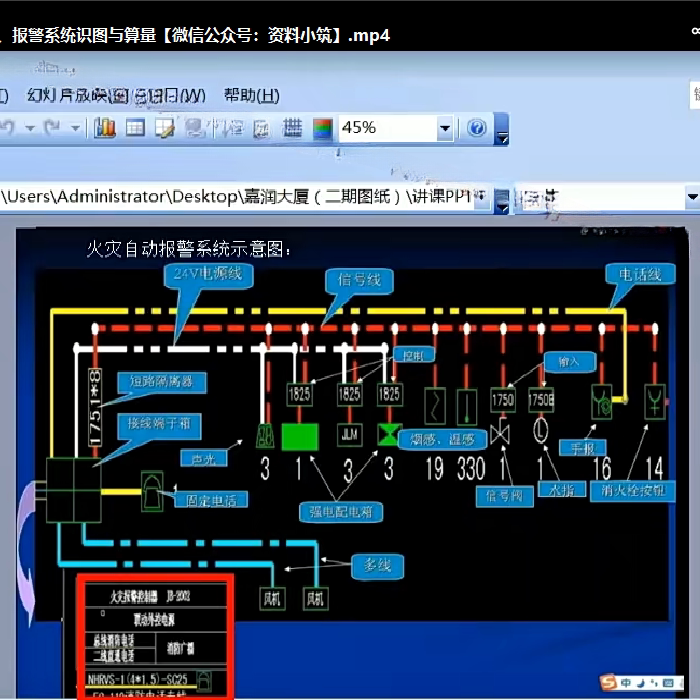Click the 1750B module box
Viewport: 700px width, 700px height.
click(541, 400)
